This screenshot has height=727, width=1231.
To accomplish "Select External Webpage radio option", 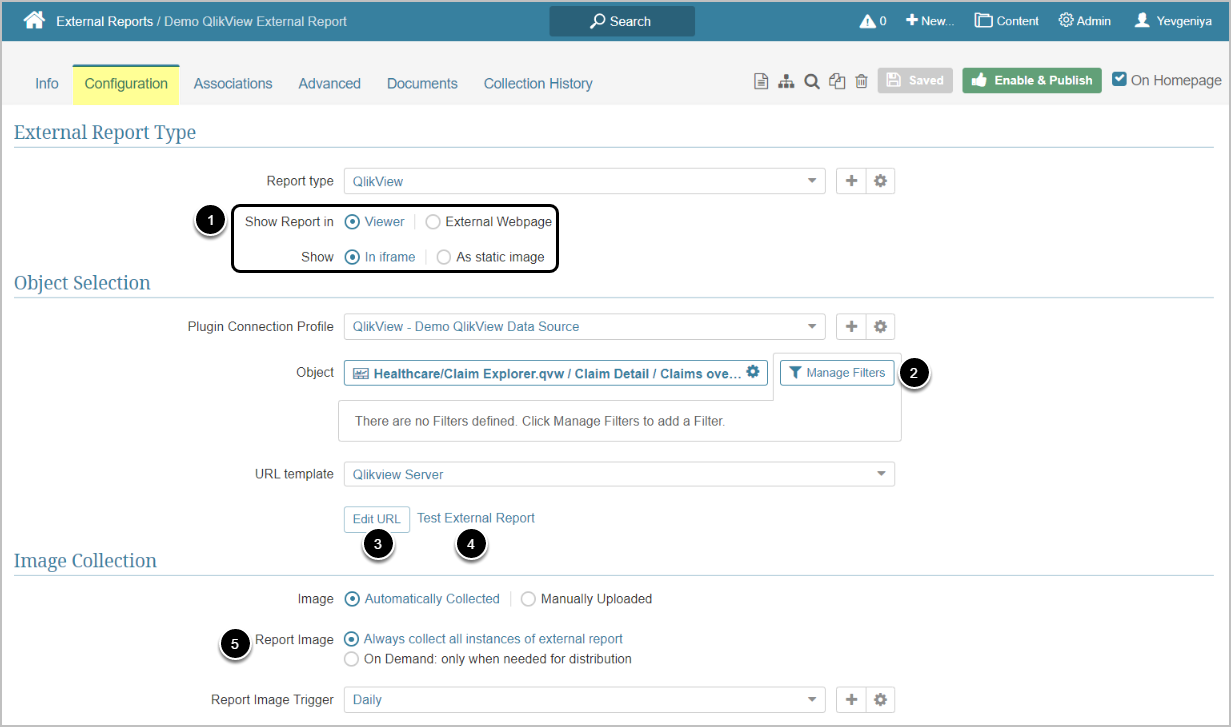I will click(x=433, y=222).
